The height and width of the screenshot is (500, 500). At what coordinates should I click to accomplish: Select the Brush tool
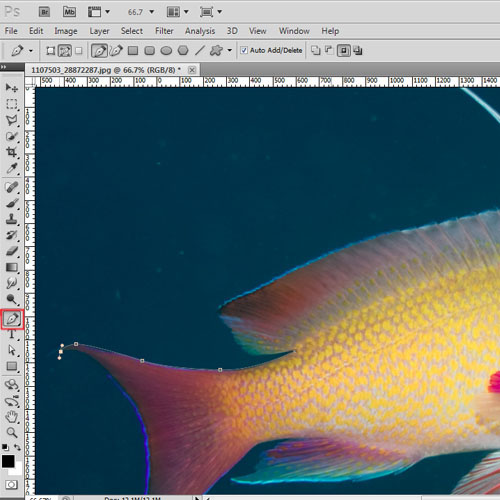pos(12,203)
